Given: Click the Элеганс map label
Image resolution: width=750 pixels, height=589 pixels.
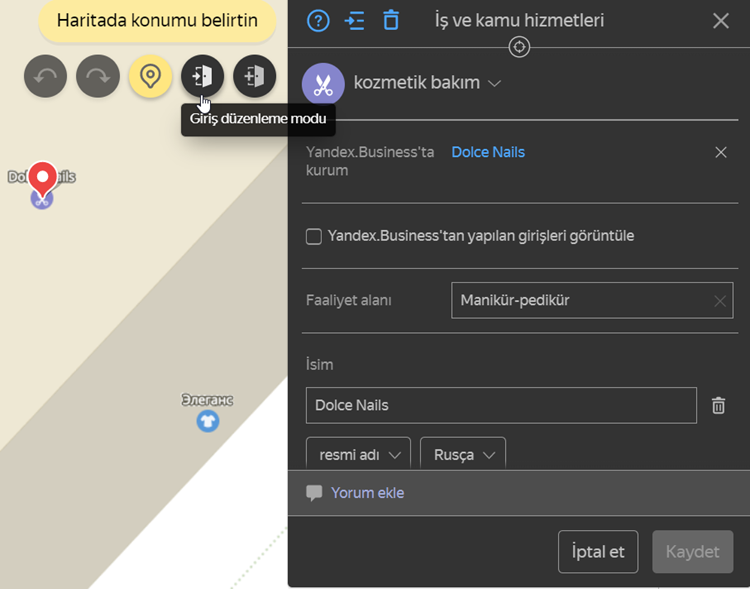Looking at the screenshot, I should click(x=207, y=400).
